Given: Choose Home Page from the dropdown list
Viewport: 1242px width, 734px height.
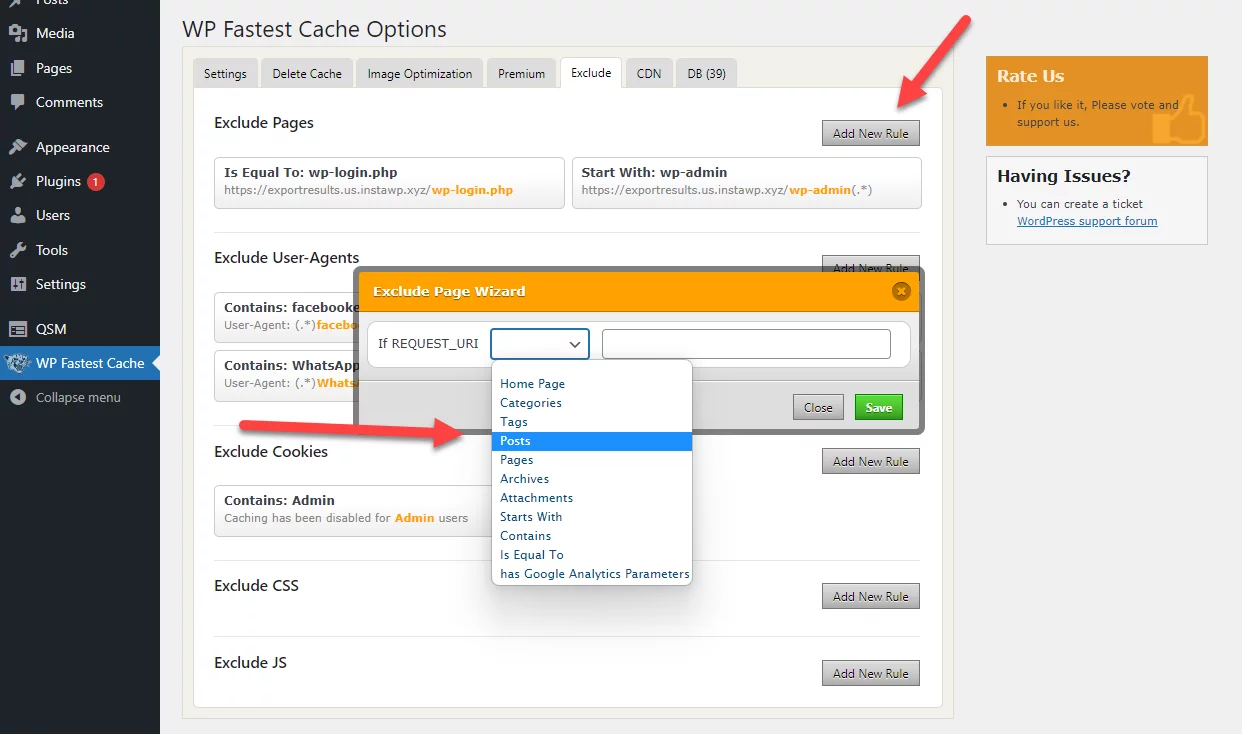Looking at the screenshot, I should coord(592,384).
